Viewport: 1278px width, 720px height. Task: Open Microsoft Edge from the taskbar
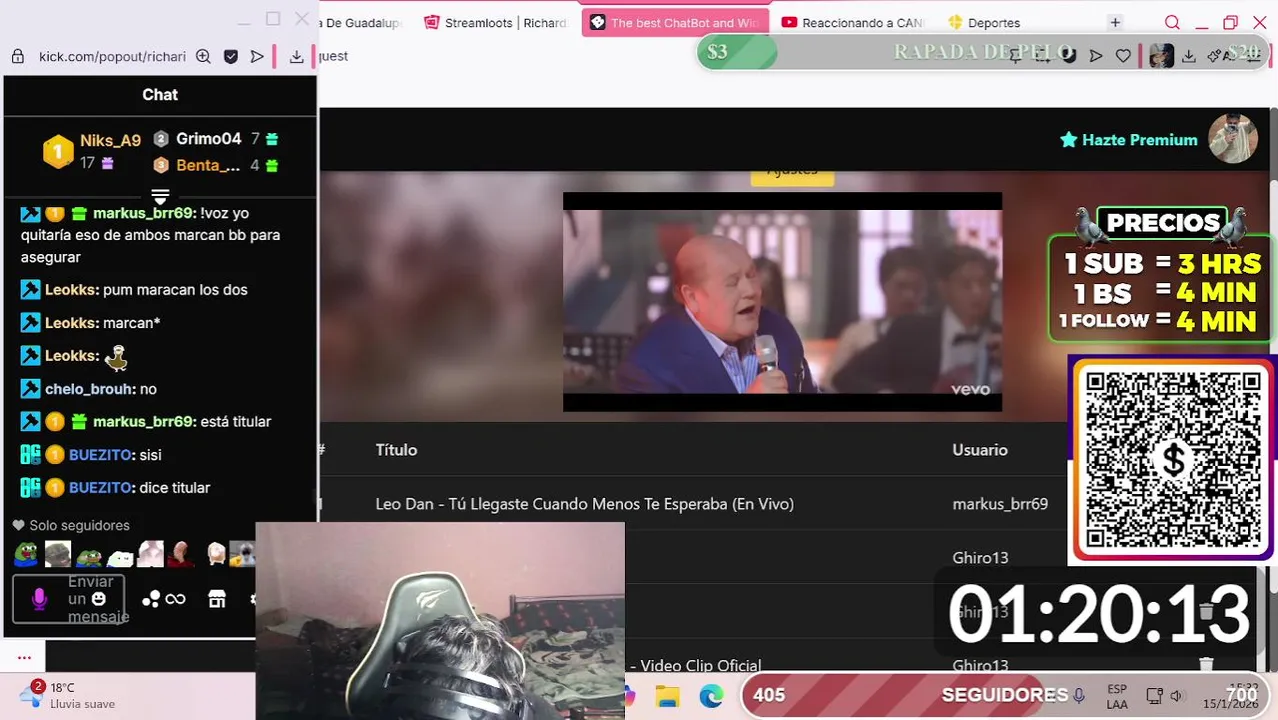click(x=711, y=696)
